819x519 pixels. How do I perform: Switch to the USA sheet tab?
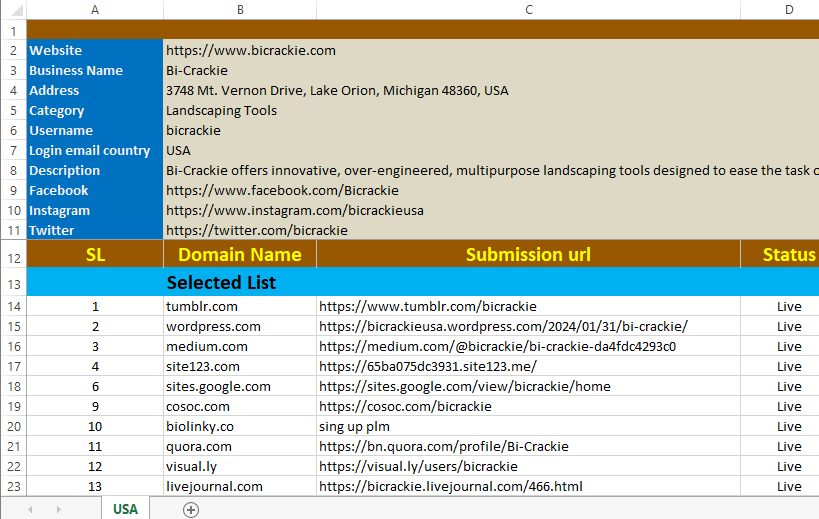pyautogui.click(x=125, y=509)
